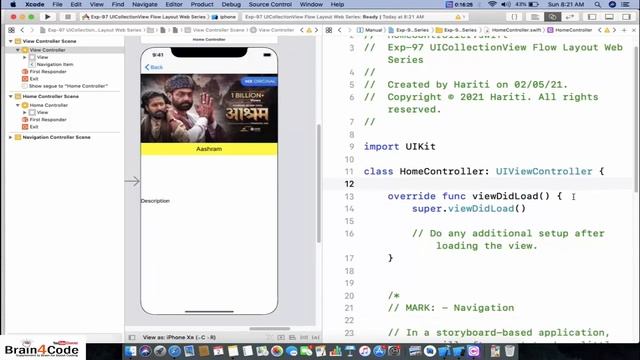
Task: Open the code snippets library (curly braces)
Action: click(514, 17)
